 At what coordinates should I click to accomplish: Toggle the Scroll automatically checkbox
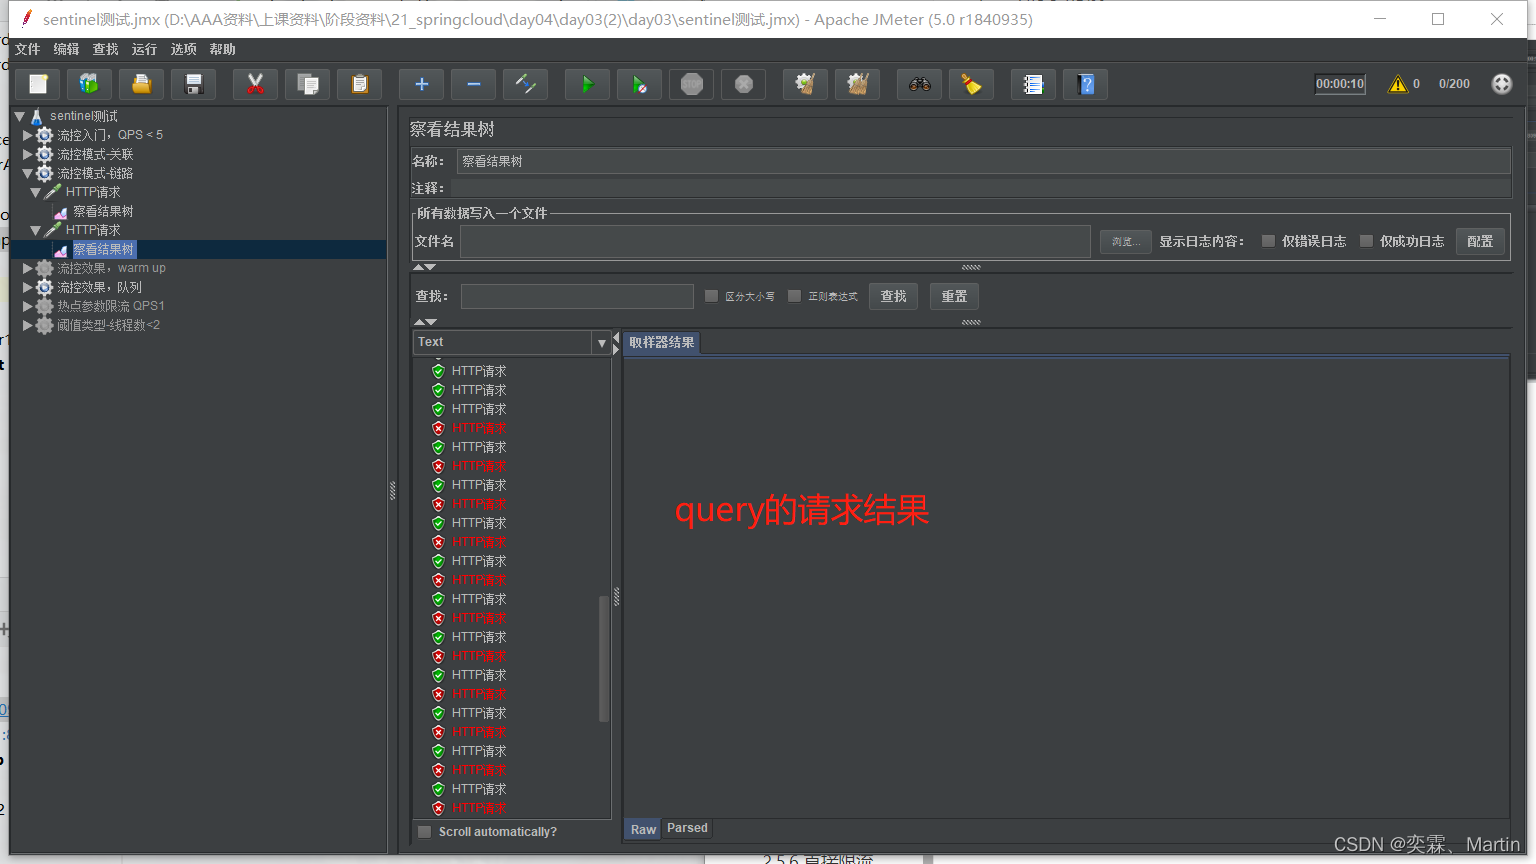425,832
